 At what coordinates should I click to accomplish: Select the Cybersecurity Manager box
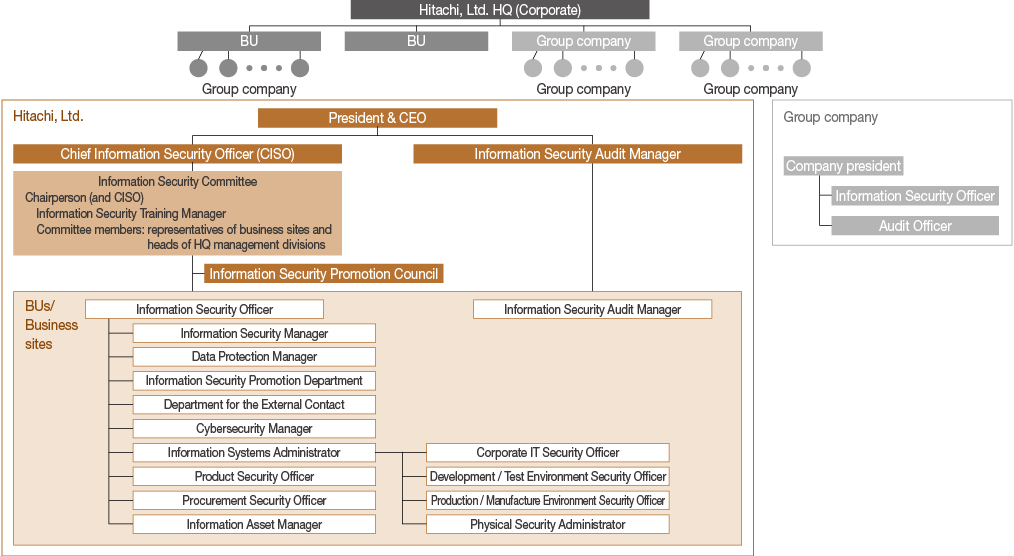tap(254, 429)
